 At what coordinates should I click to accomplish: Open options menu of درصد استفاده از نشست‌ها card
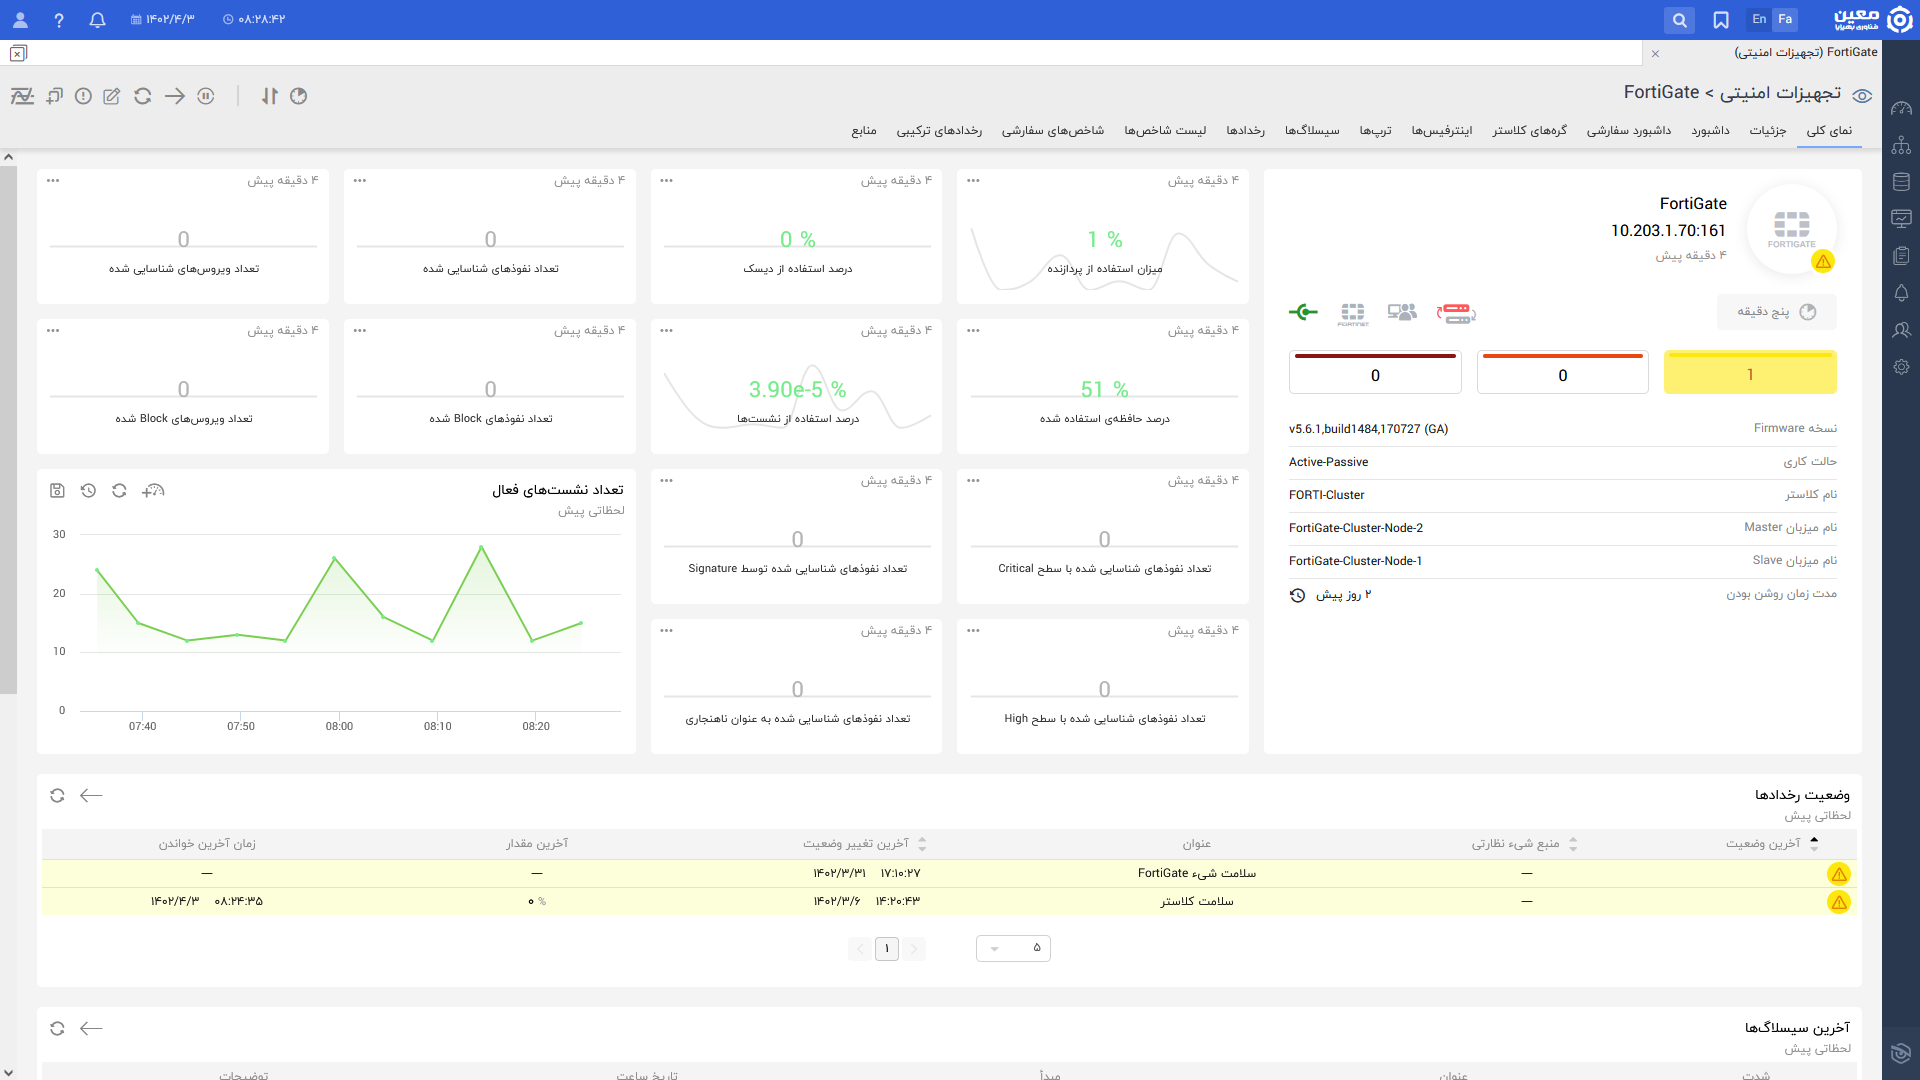(667, 331)
